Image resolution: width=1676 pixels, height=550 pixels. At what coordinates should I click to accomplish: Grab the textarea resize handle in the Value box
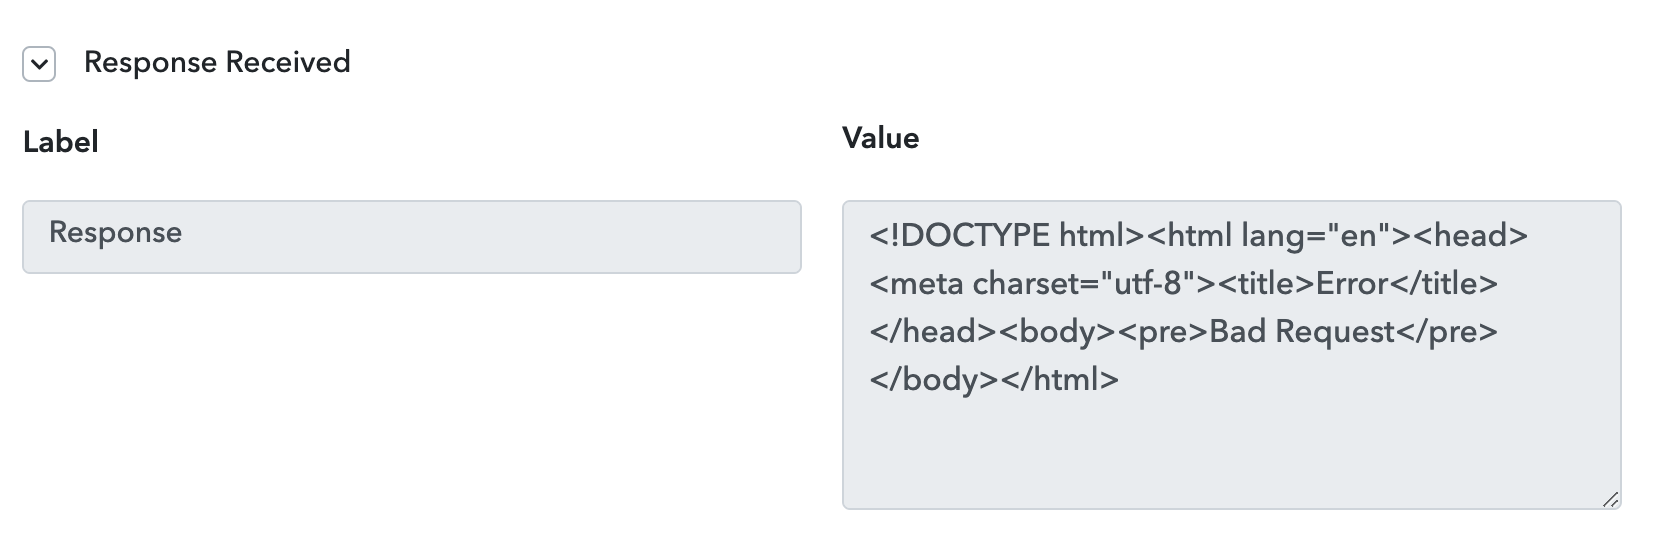(1609, 499)
